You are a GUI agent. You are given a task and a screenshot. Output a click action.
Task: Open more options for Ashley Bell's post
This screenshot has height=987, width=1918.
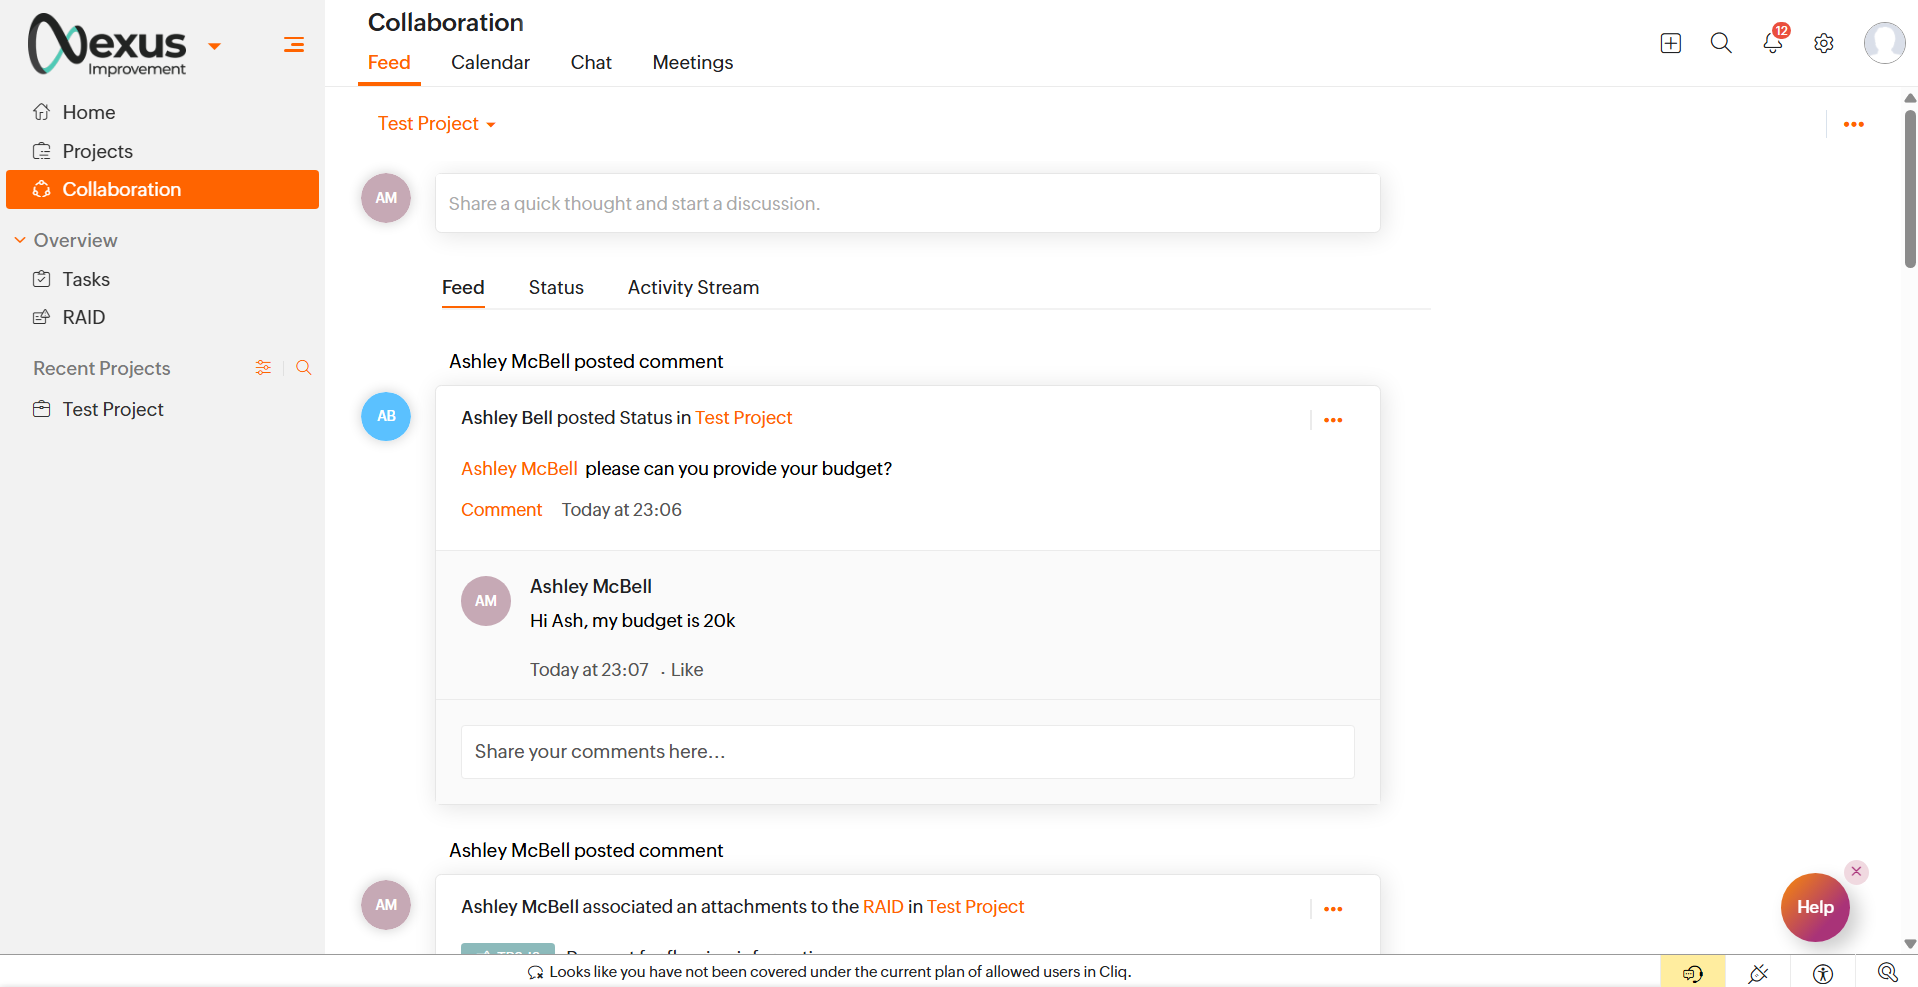[1333, 420]
